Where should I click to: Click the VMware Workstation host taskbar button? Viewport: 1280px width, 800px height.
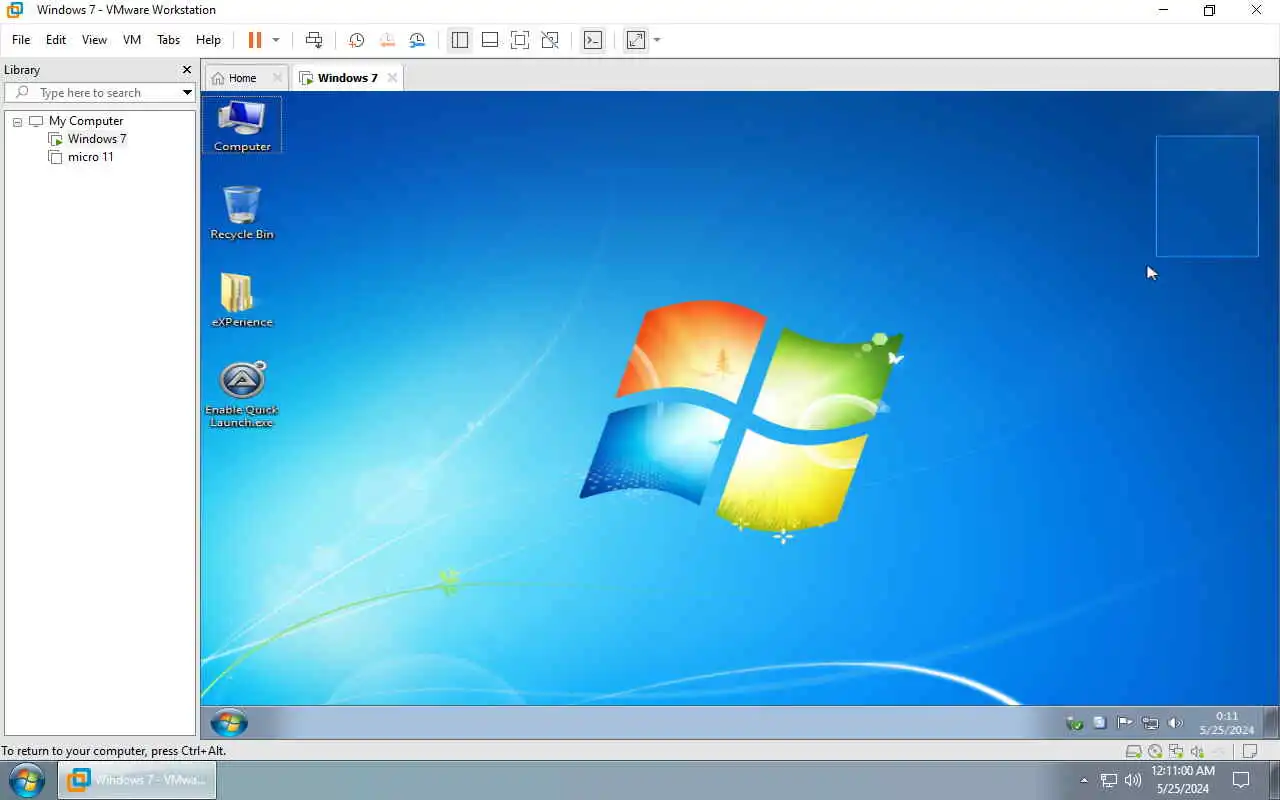point(136,780)
